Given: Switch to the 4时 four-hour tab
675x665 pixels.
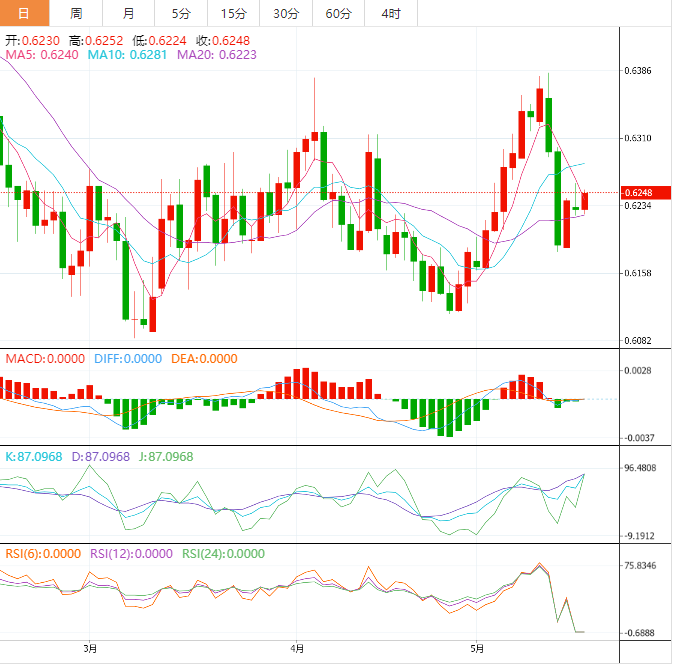Looking at the screenshot, I should pos(391,13).
